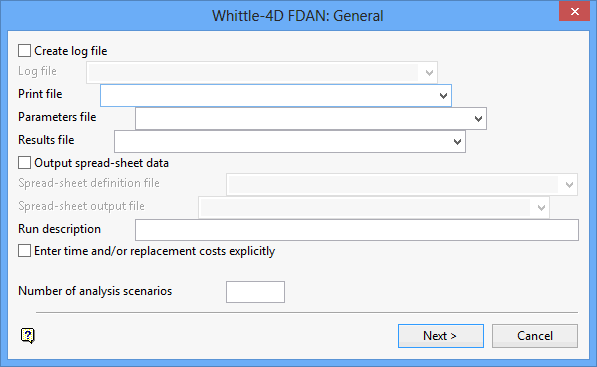
Task: Check Enter time and/or replacement costs explicitly
Action: (x=24, y=251)
